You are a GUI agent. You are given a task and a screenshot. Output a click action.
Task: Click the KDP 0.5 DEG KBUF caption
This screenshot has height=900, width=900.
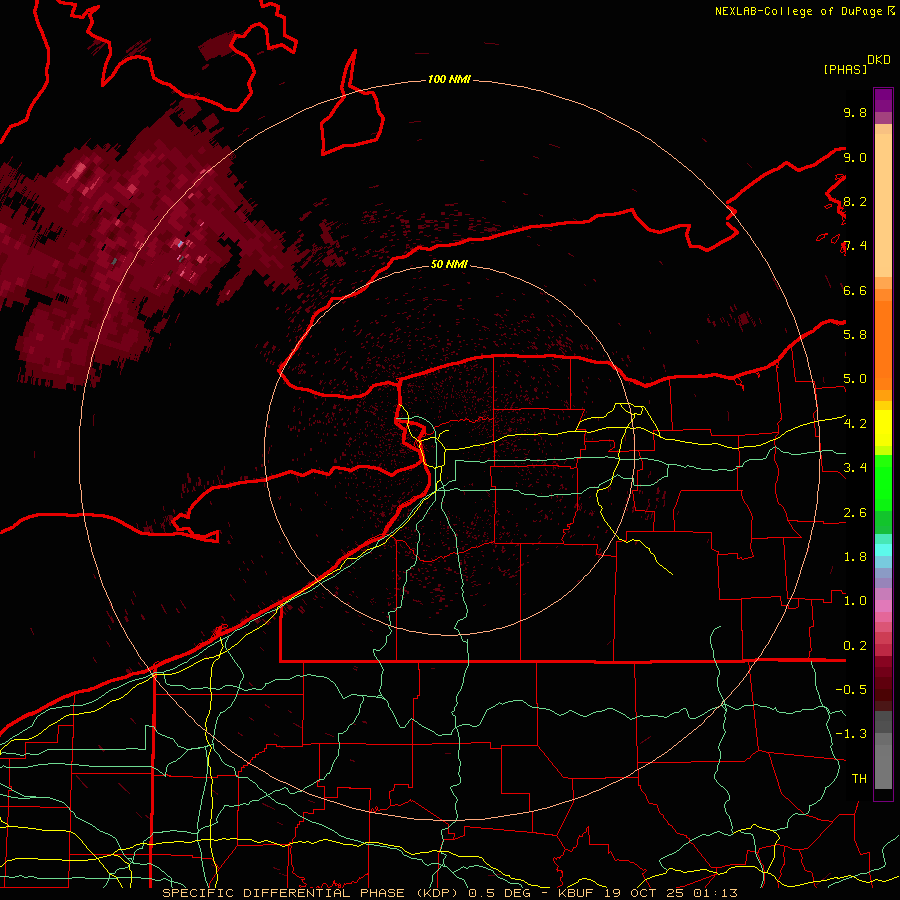[449, 893]
